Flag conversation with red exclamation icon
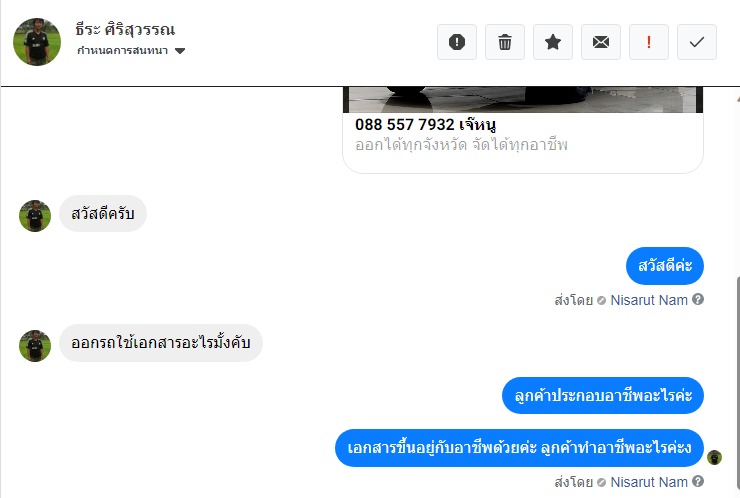Image resolution: width=740 pixels, height=498 pixels. [x=649, y=42]
